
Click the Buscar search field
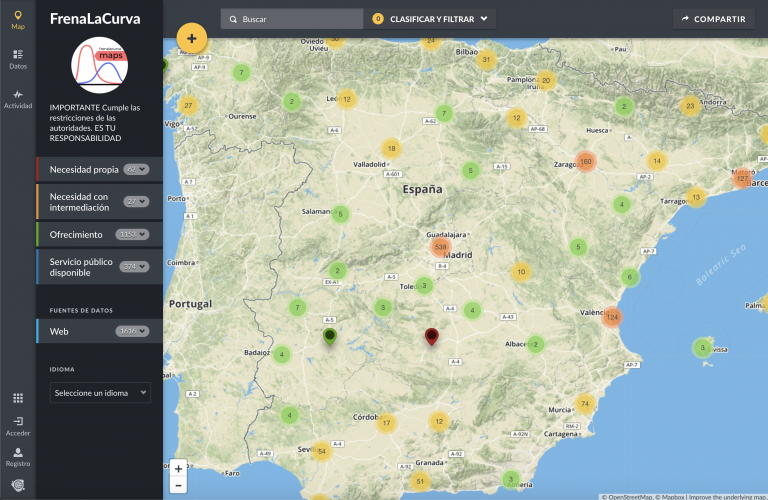coord(292,18)
